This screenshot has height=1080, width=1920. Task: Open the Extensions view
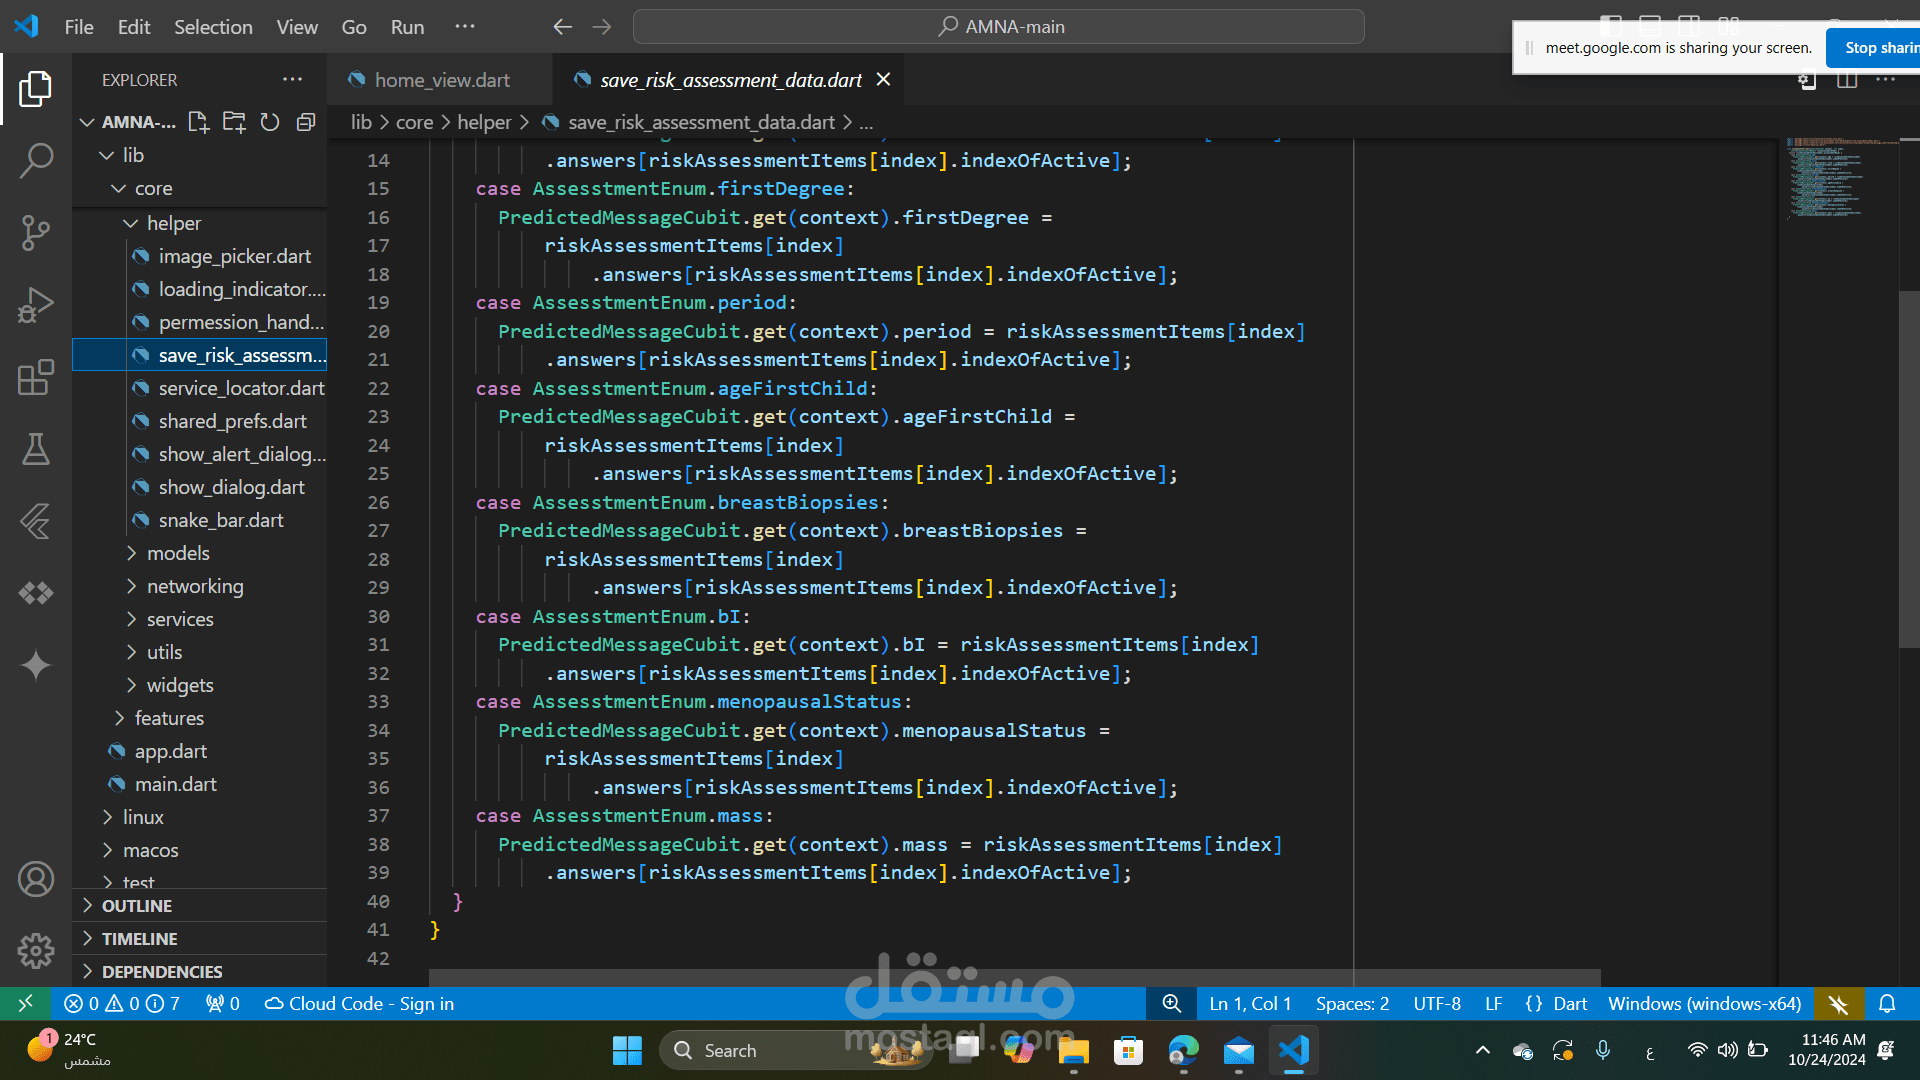pos(36,377)
